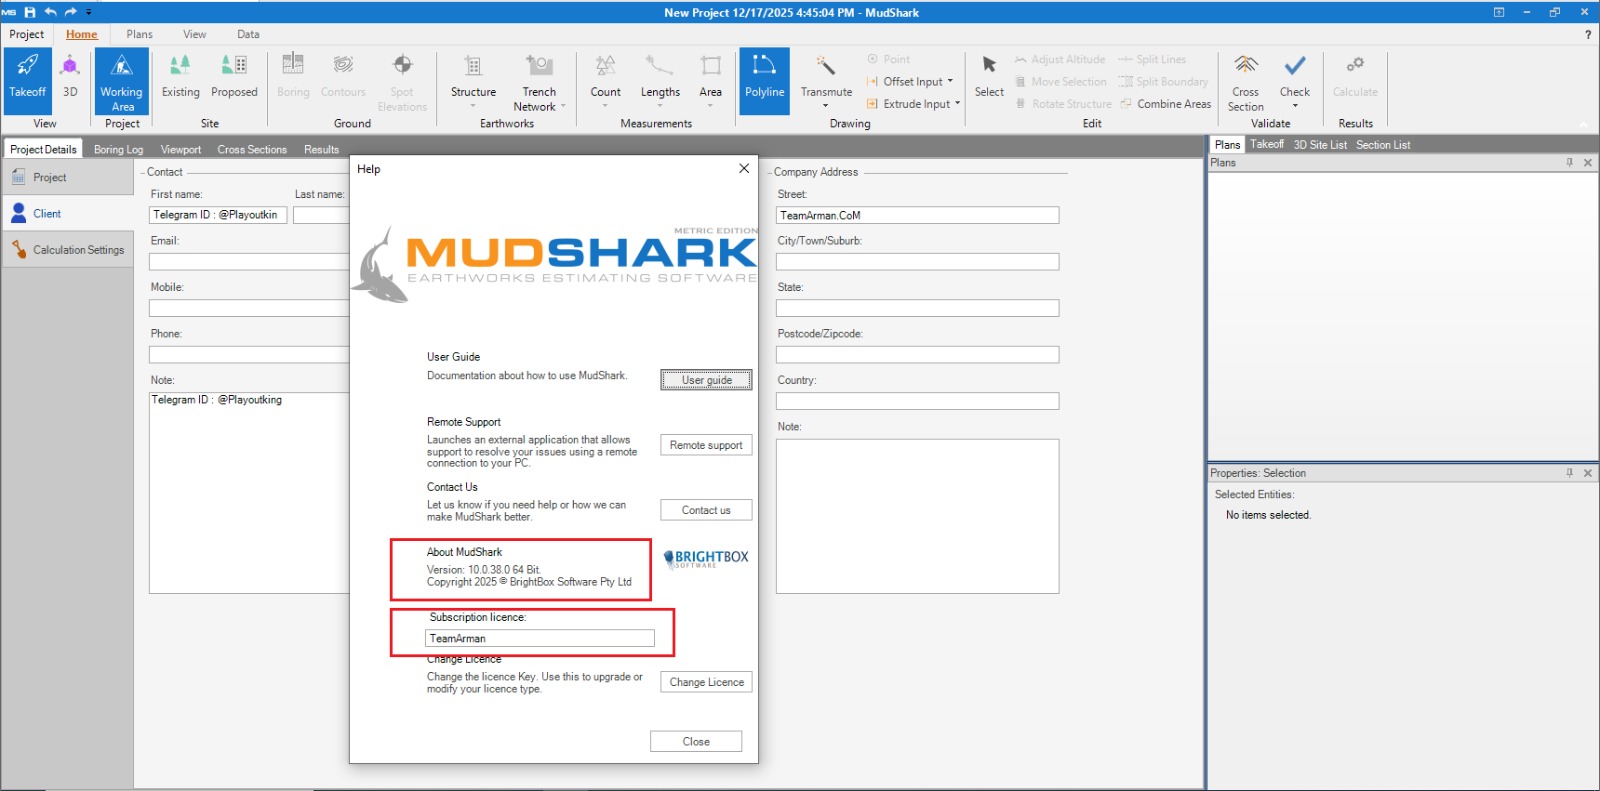Activate the Polyline drawing tool
This screenshot has height=791, width=1600.
pyautogui.click(x=765, y=80)
